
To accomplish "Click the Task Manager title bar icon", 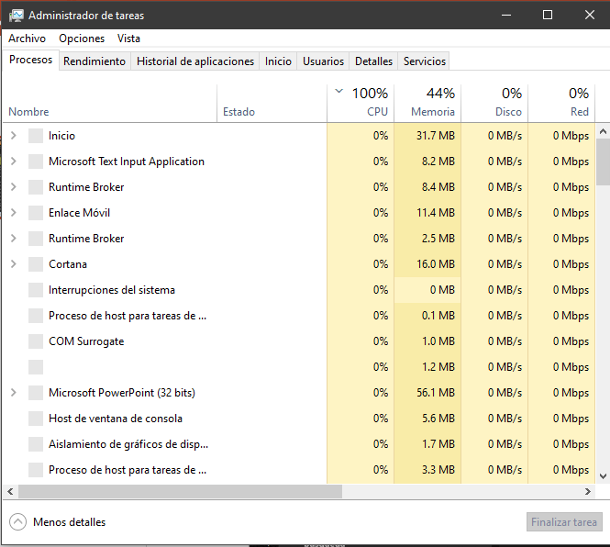I will [16, 15].
